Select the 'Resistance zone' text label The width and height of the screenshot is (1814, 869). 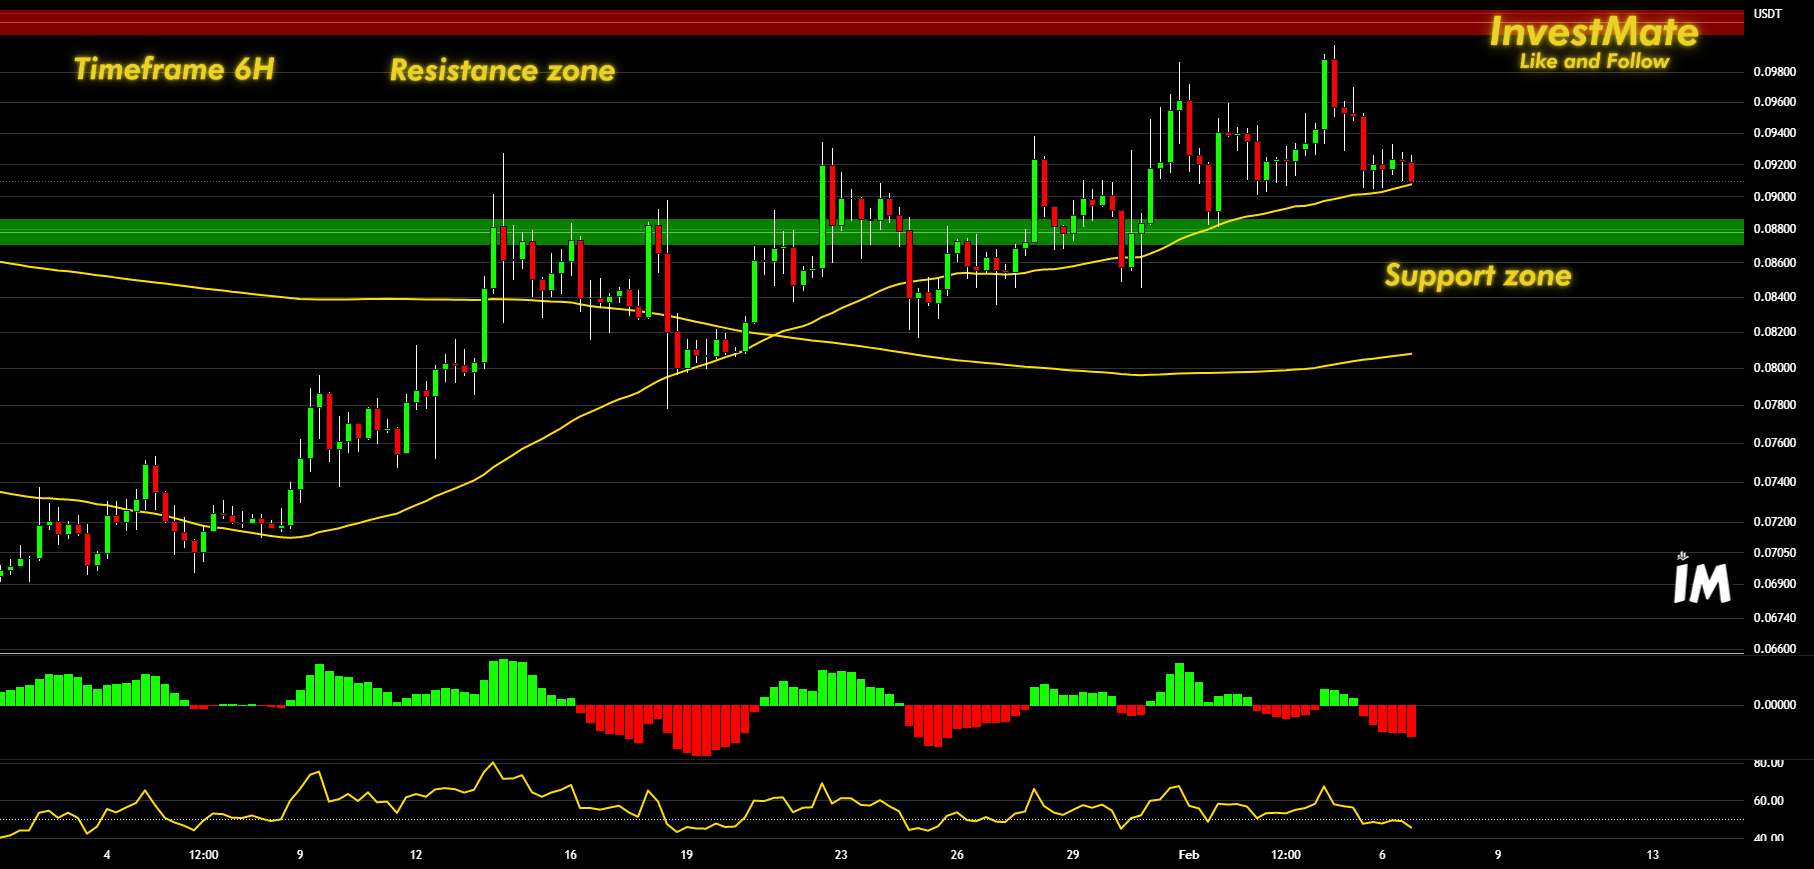[502, 71]
